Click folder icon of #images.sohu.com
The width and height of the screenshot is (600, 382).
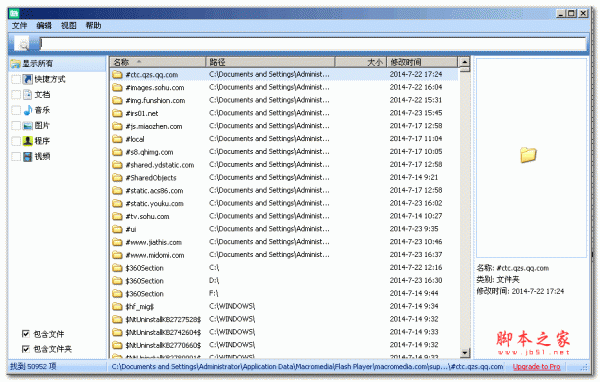117,88
